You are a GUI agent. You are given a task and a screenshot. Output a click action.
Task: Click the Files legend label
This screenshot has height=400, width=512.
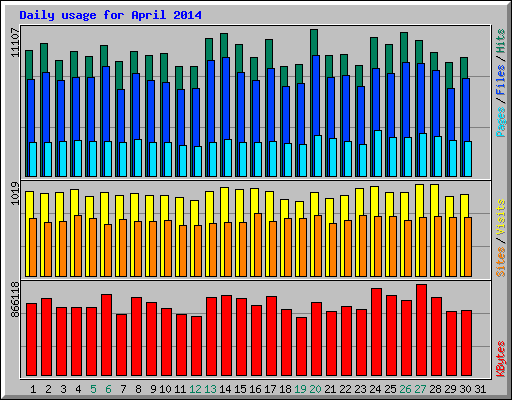[501, 80]
